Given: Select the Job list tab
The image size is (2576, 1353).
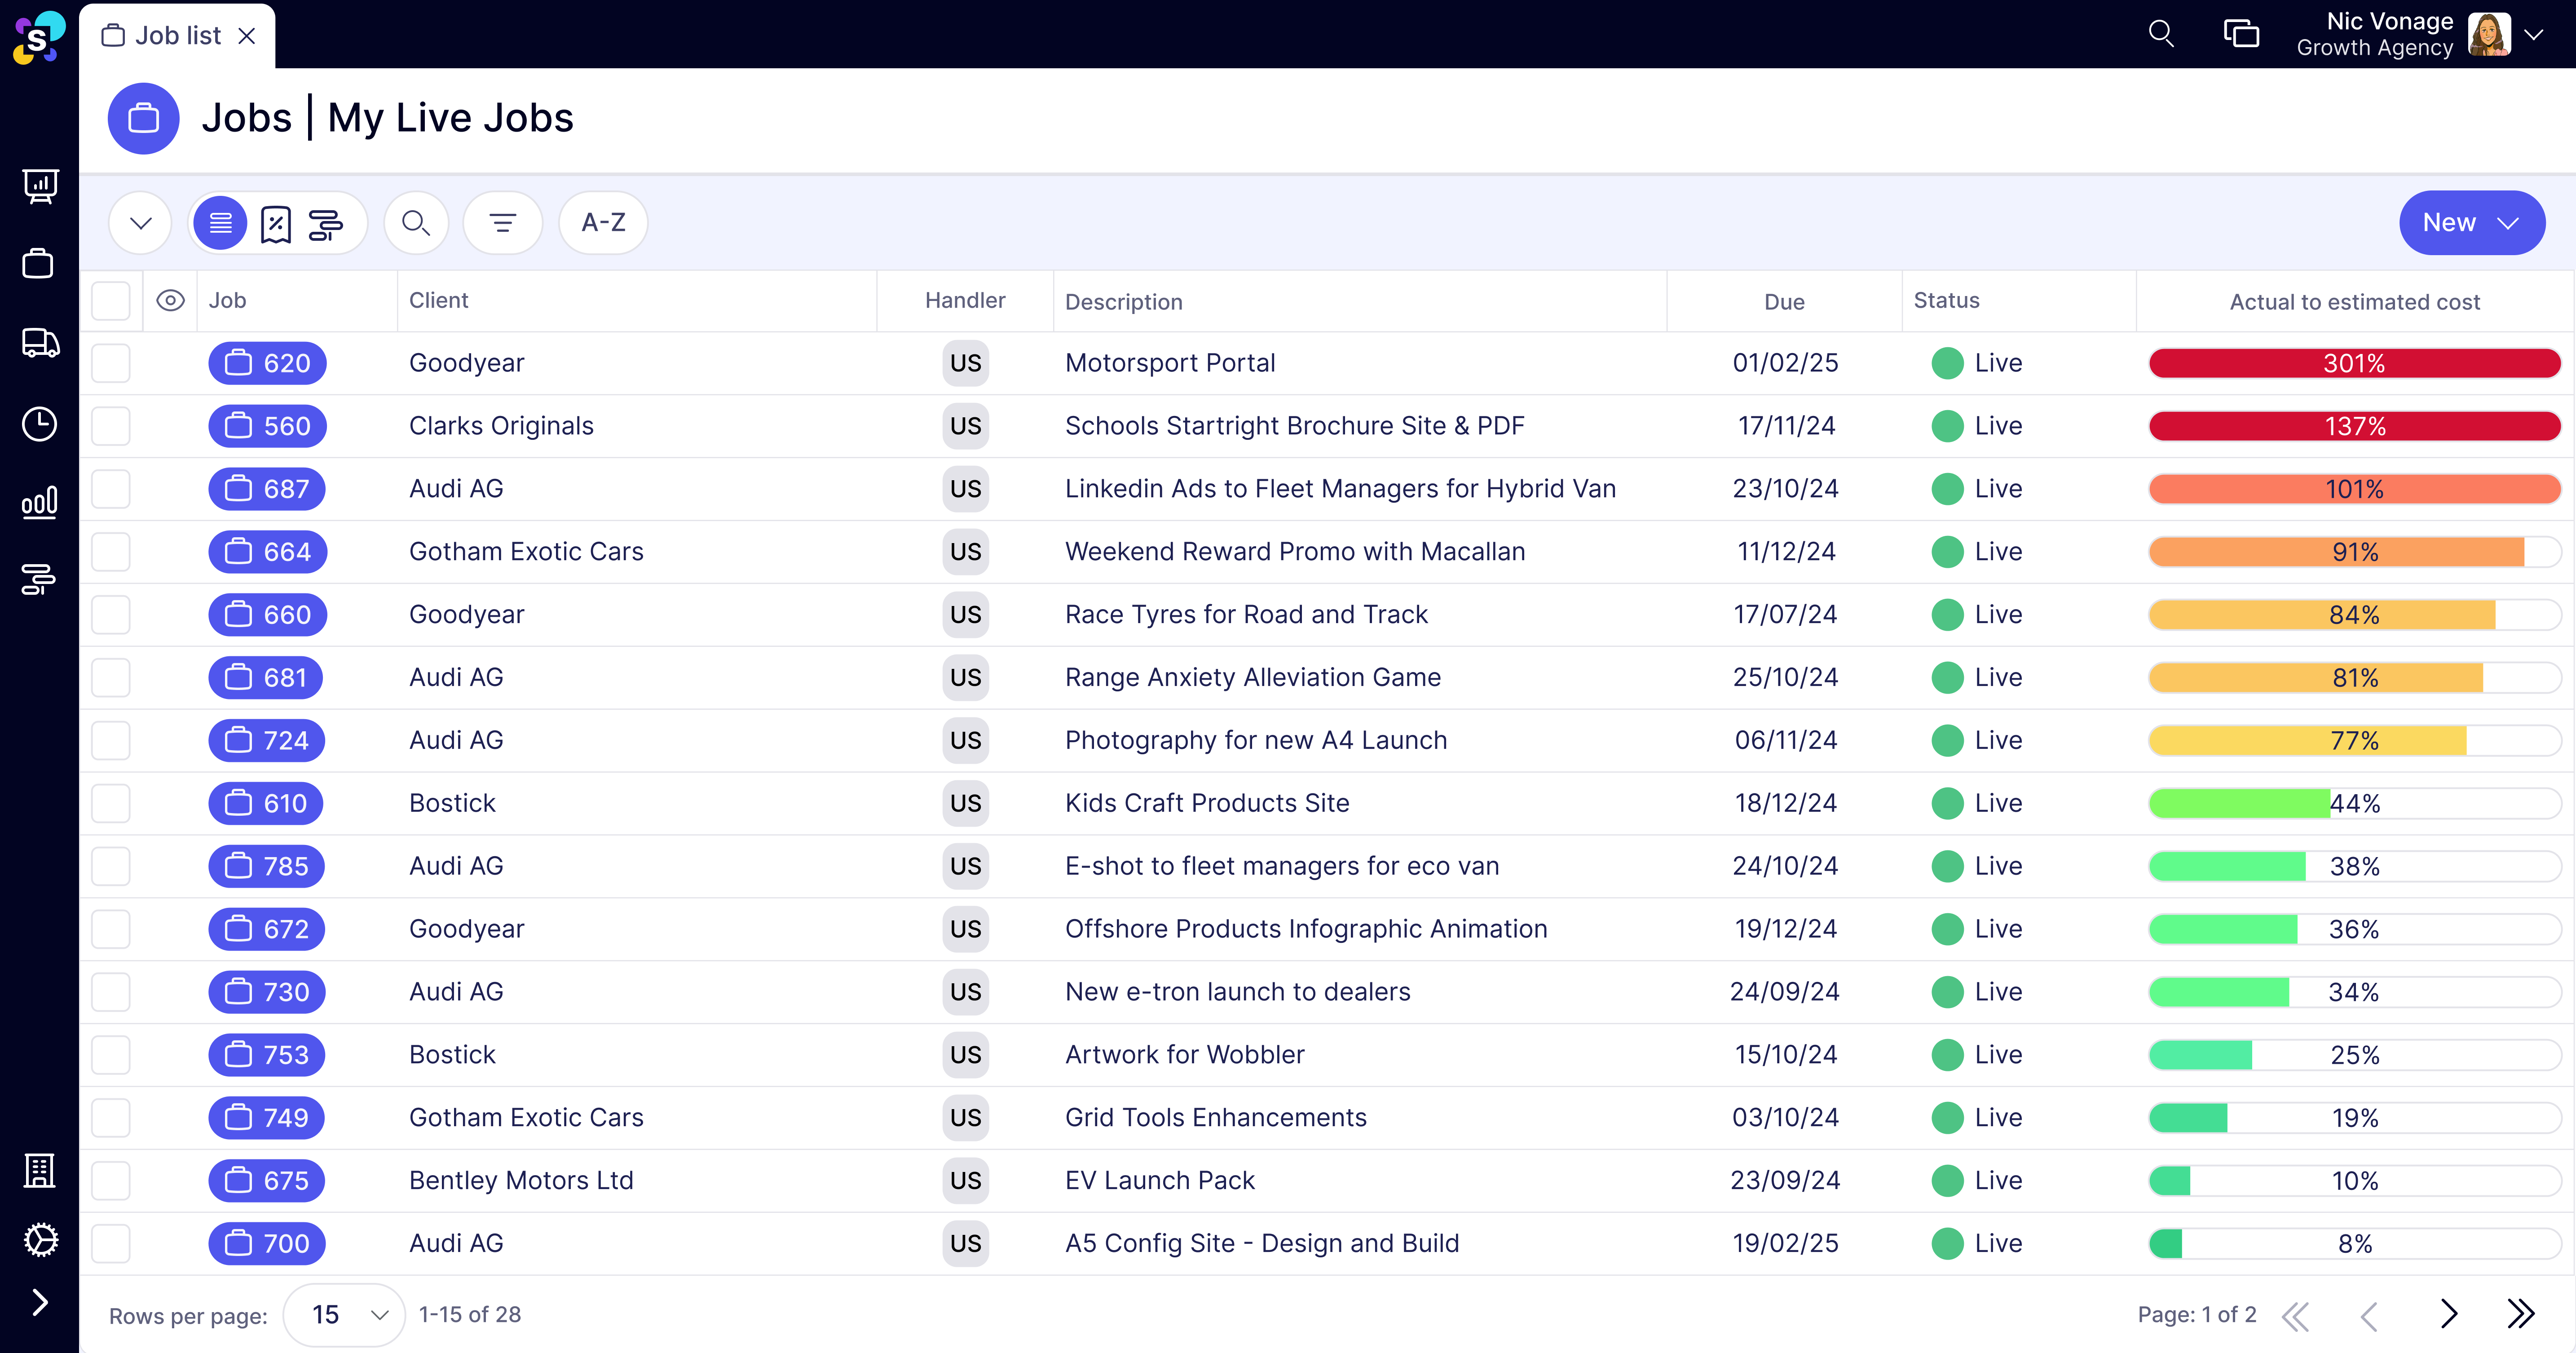Looking at the screenshot, I should tap(178, 36).
